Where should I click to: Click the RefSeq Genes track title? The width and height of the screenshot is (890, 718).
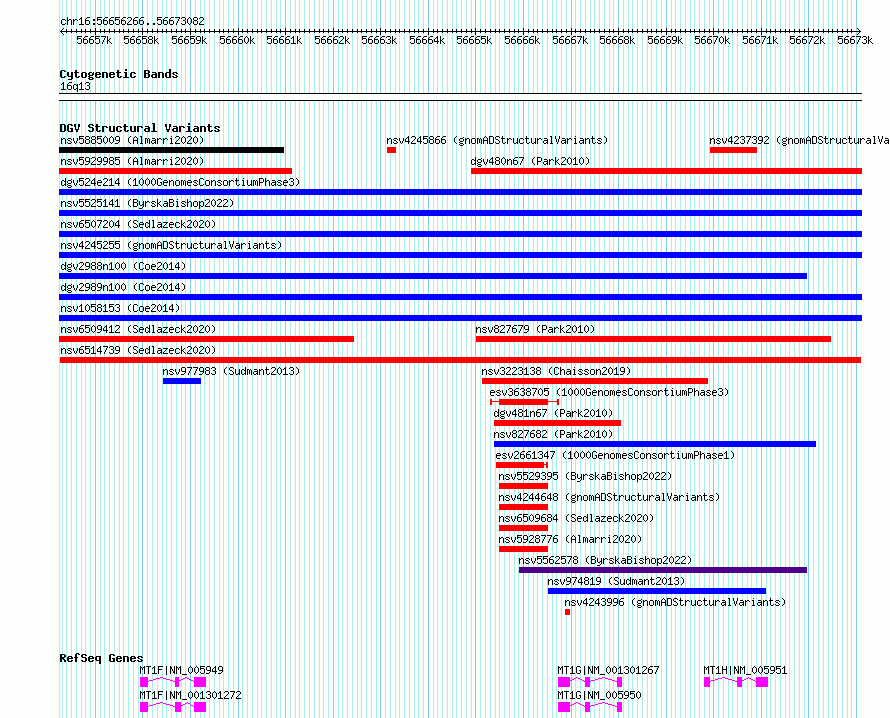coord(101,658)
